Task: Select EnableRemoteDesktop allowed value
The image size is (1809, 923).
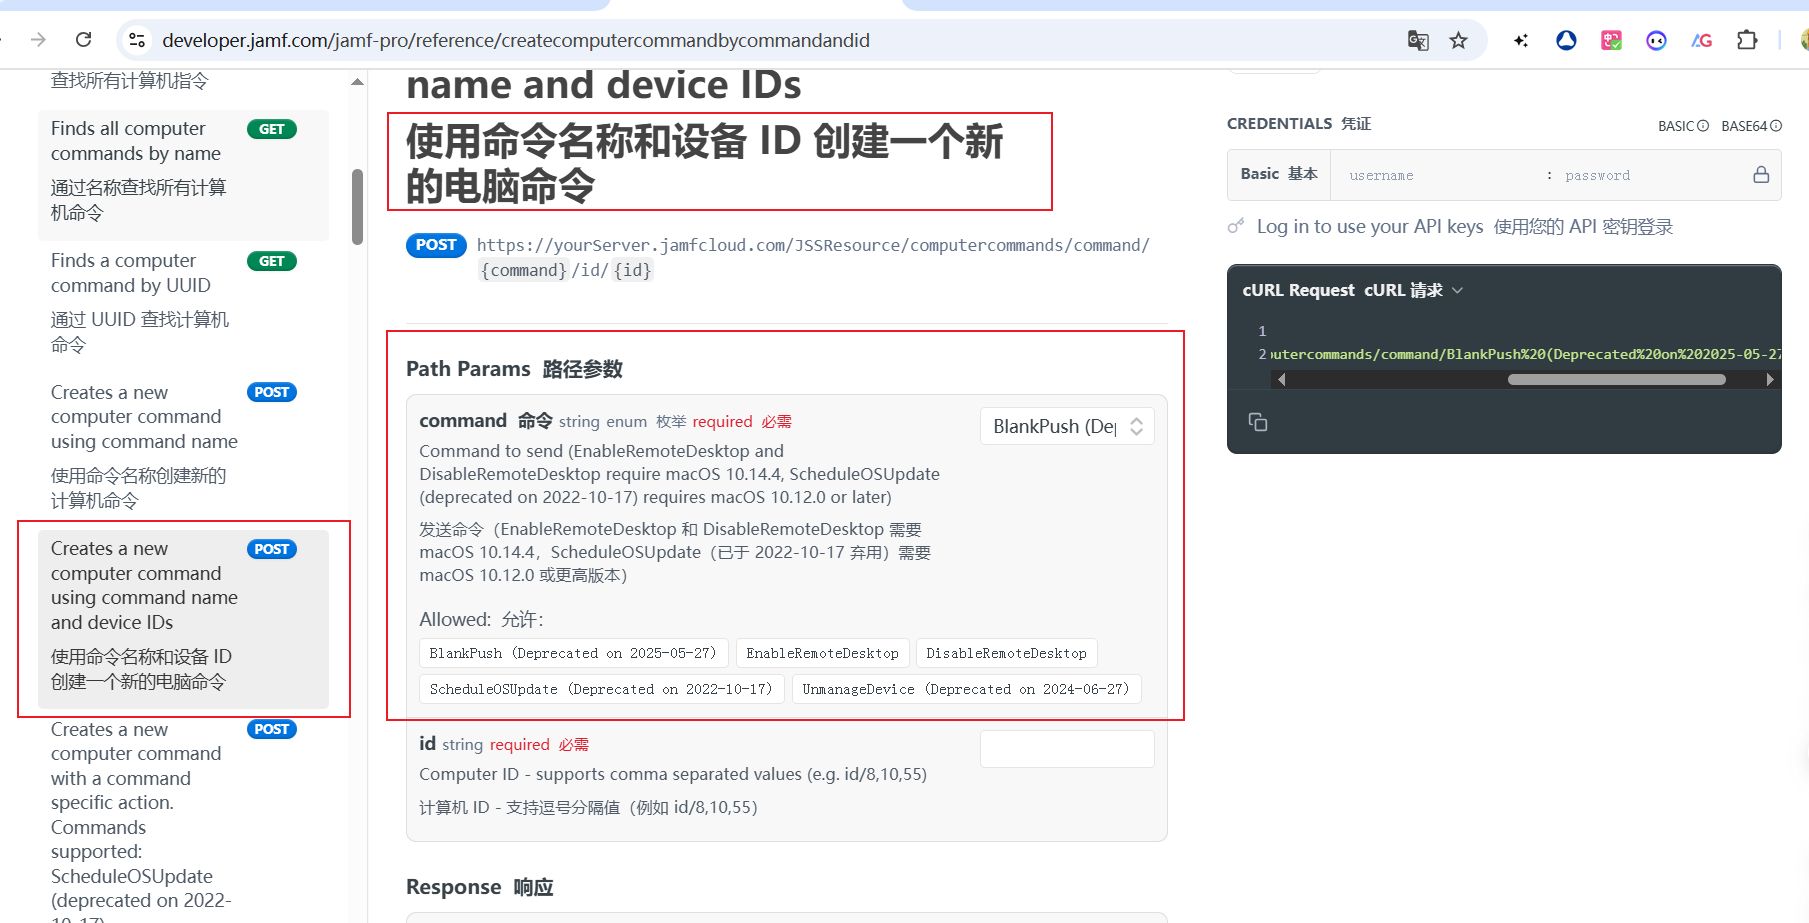Action: click(x=822, y=653)
